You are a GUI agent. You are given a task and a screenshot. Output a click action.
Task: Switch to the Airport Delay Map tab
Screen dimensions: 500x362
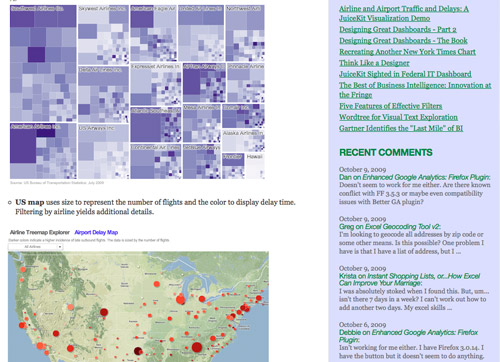(x=96, y=232)
